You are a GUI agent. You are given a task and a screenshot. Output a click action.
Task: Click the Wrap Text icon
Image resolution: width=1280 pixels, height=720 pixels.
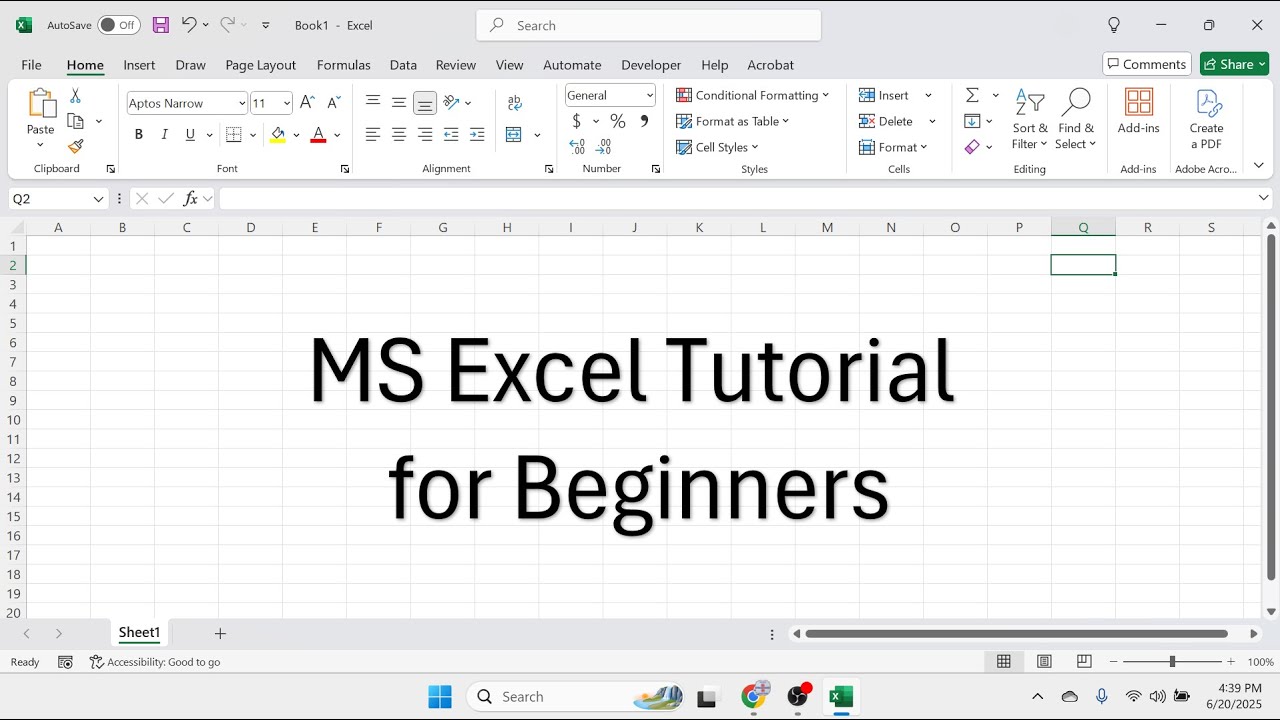(x=515, y=103)
